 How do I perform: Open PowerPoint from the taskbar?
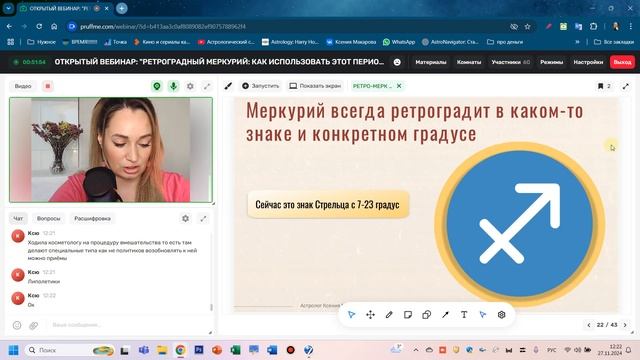pyautogui.click(x=217, y=350)
